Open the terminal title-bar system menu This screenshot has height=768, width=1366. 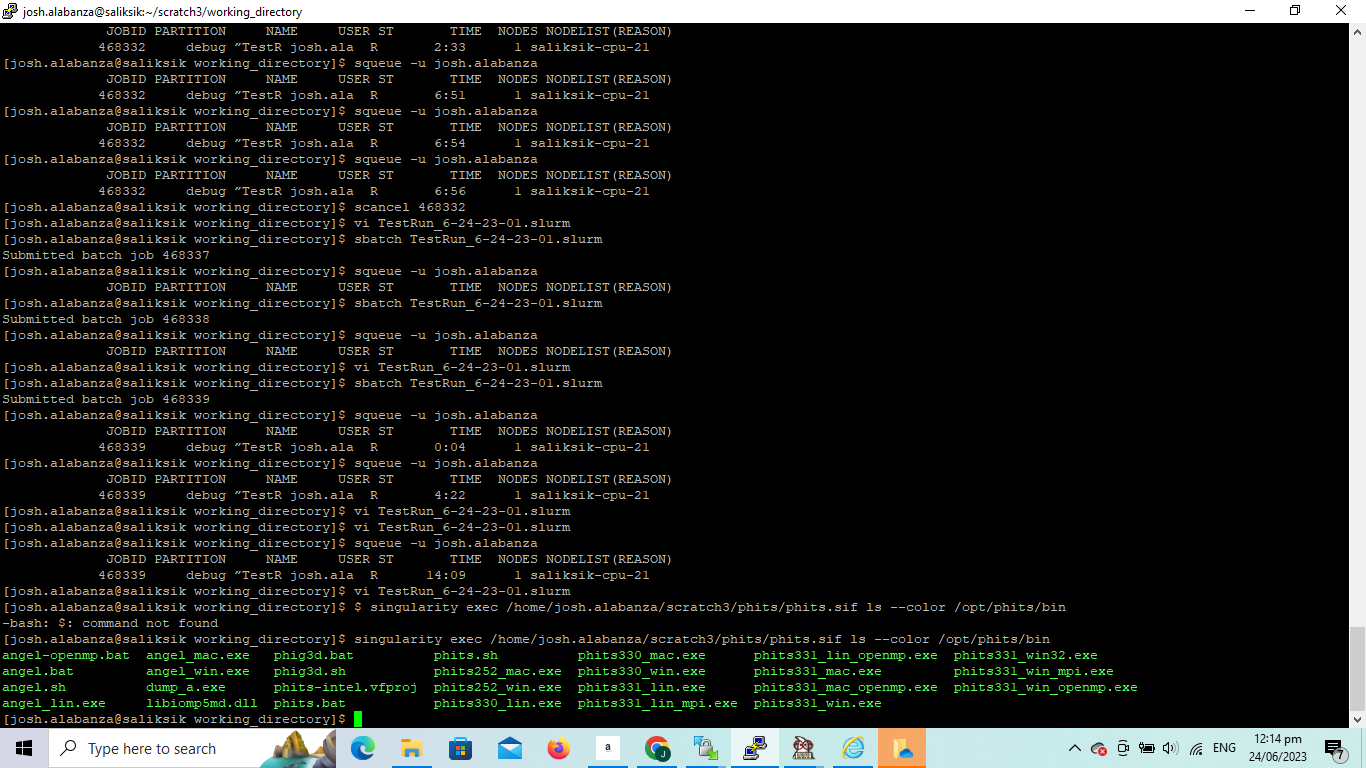(10, 11)
